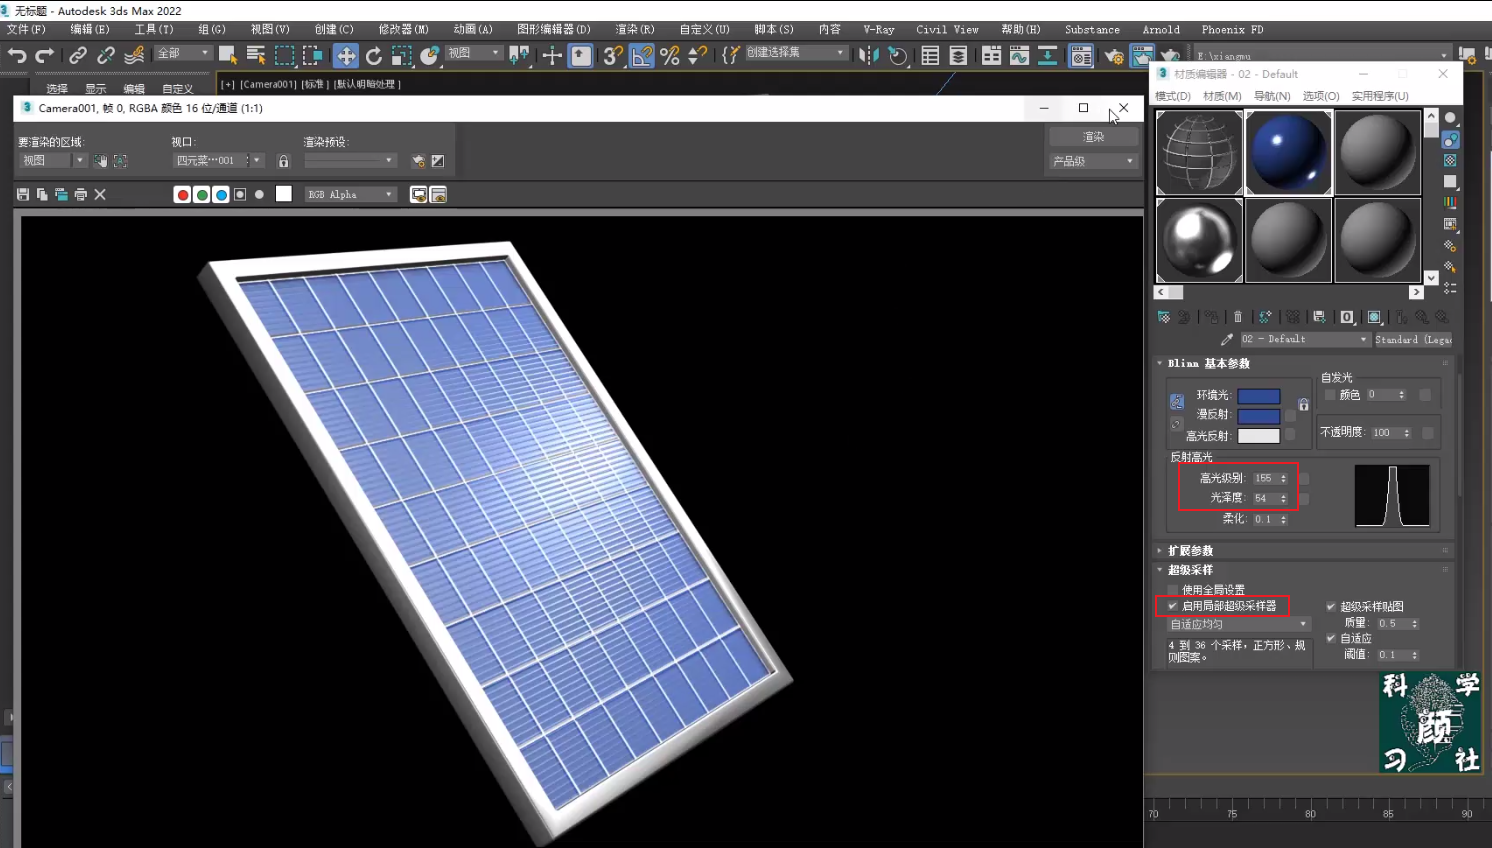Open the 修改器(M) menu
The height and width of the screenshot is (848, 1492).
point(403,30)
